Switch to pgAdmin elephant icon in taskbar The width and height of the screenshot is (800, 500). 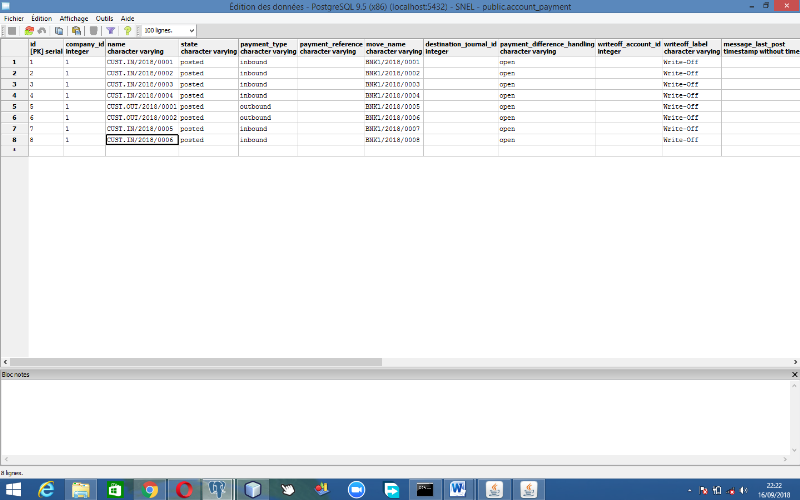pyautogui.click(x=217, y=490)
